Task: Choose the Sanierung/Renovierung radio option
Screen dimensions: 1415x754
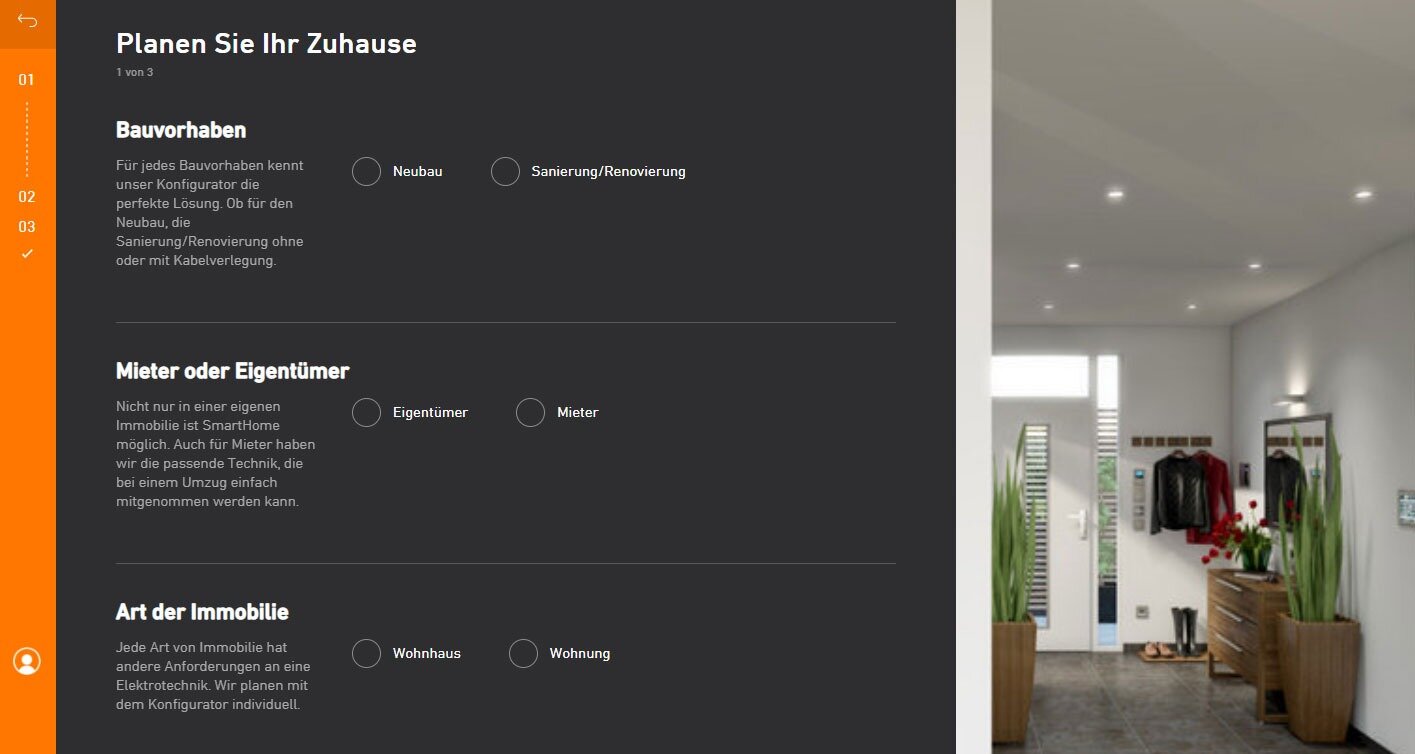Action: 506,171
